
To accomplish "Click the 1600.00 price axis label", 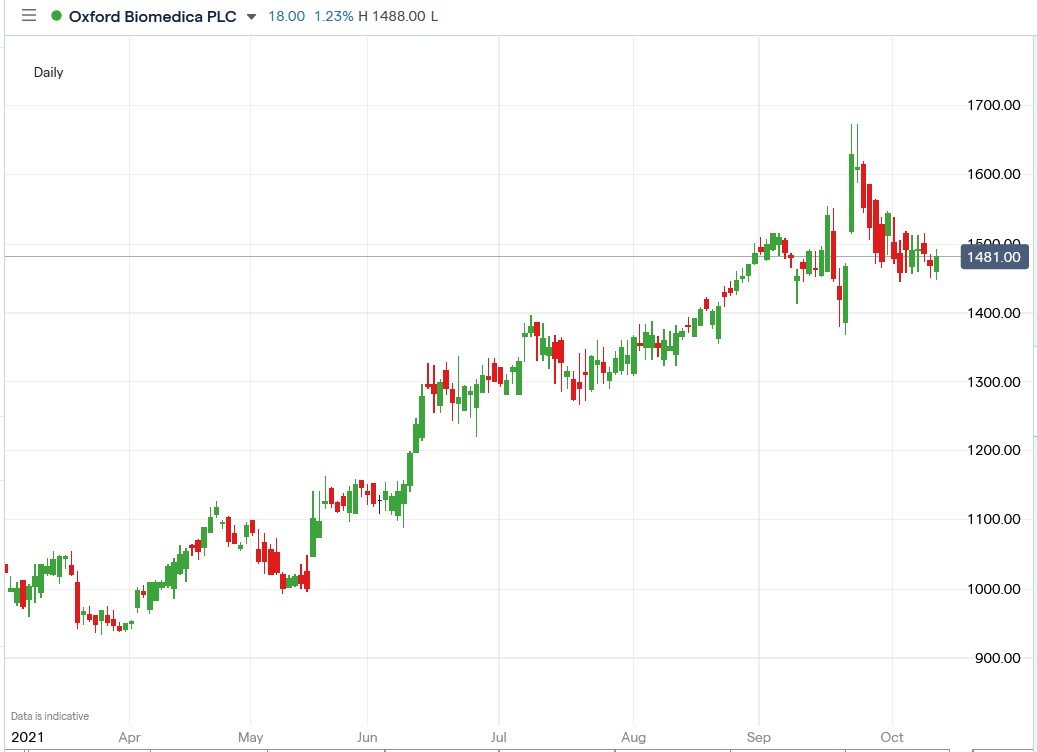I will point(993,174).
